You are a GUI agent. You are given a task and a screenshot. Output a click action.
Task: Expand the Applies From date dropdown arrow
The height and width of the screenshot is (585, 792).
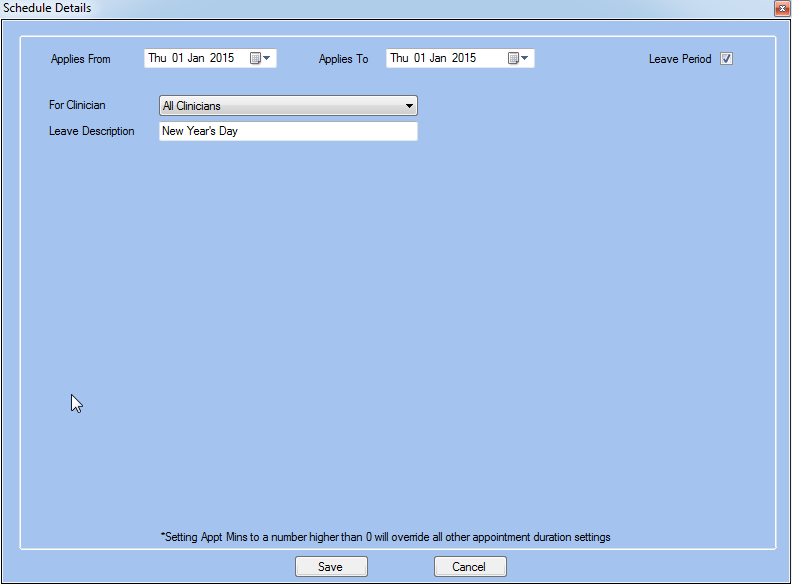tap(267, 59)
